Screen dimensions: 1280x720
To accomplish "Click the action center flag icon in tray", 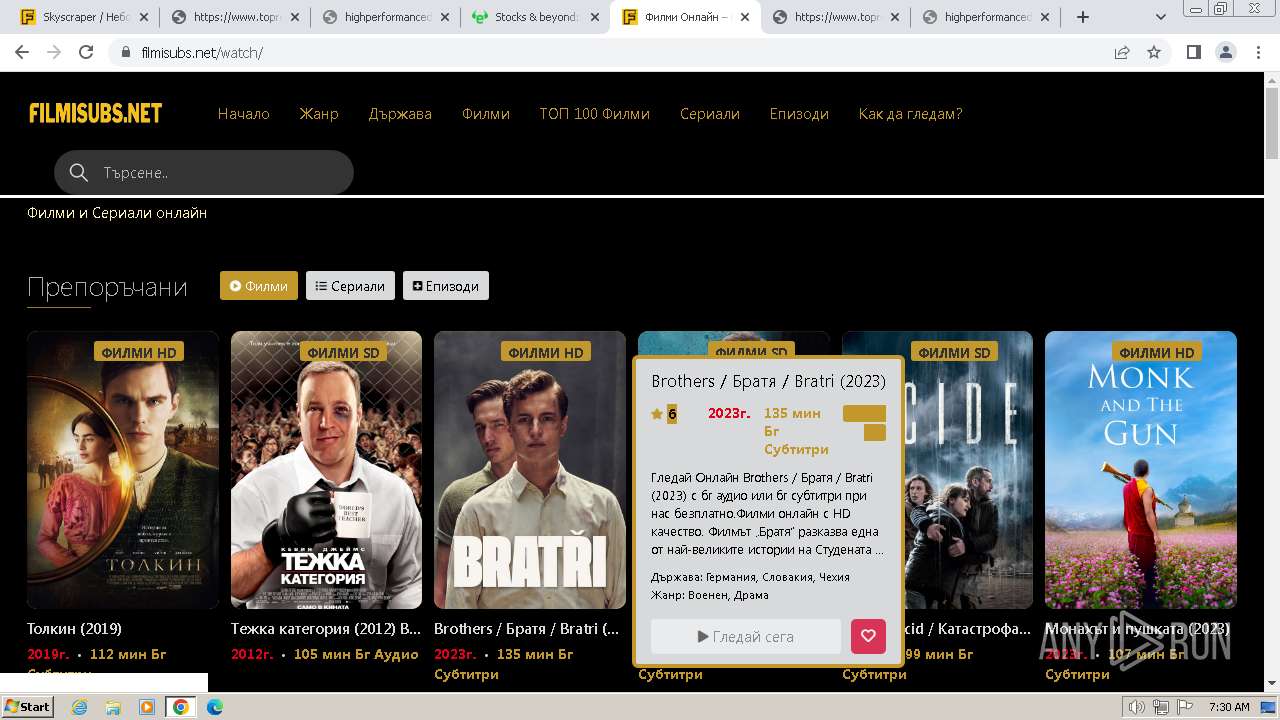I will point(1184,707).
